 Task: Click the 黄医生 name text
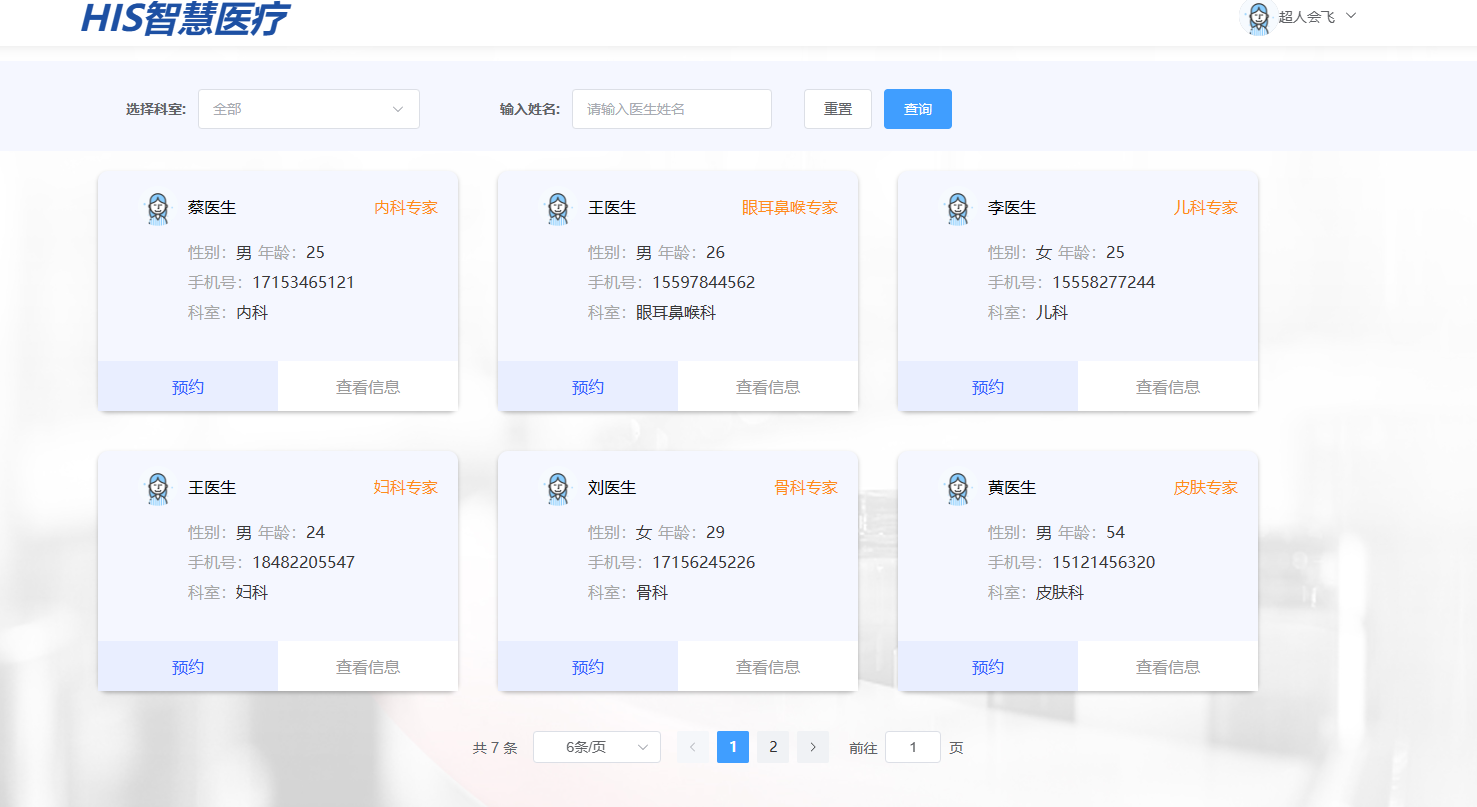(x=1012, y=488)
